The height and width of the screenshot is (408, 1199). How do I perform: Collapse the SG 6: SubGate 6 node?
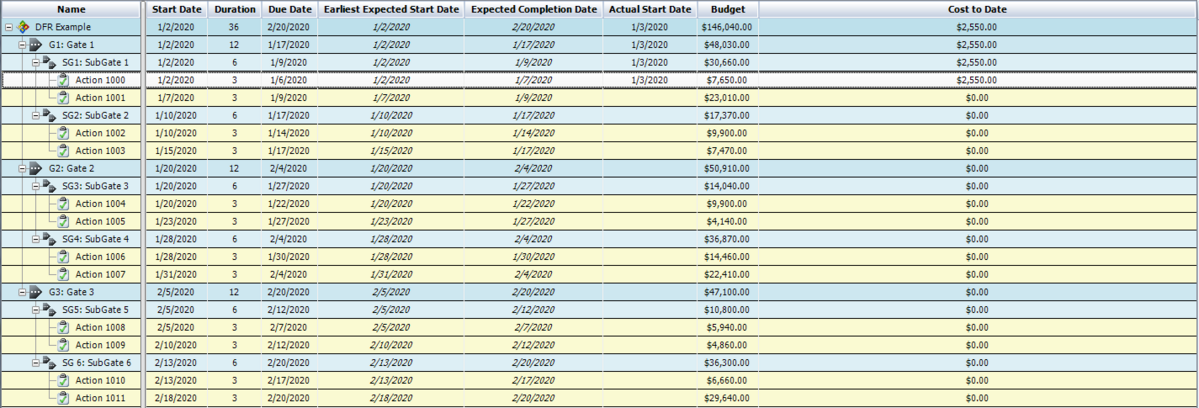pos(35,362)
